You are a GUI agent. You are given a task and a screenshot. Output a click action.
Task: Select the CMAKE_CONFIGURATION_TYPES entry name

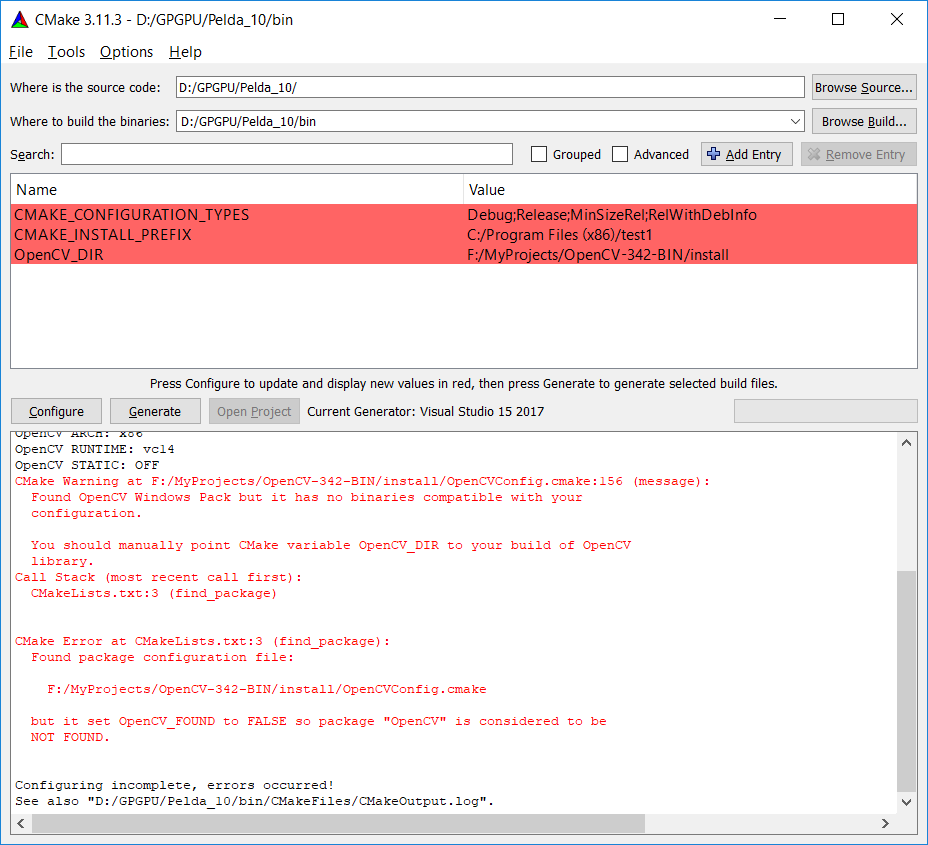click(x=131, y=215)
